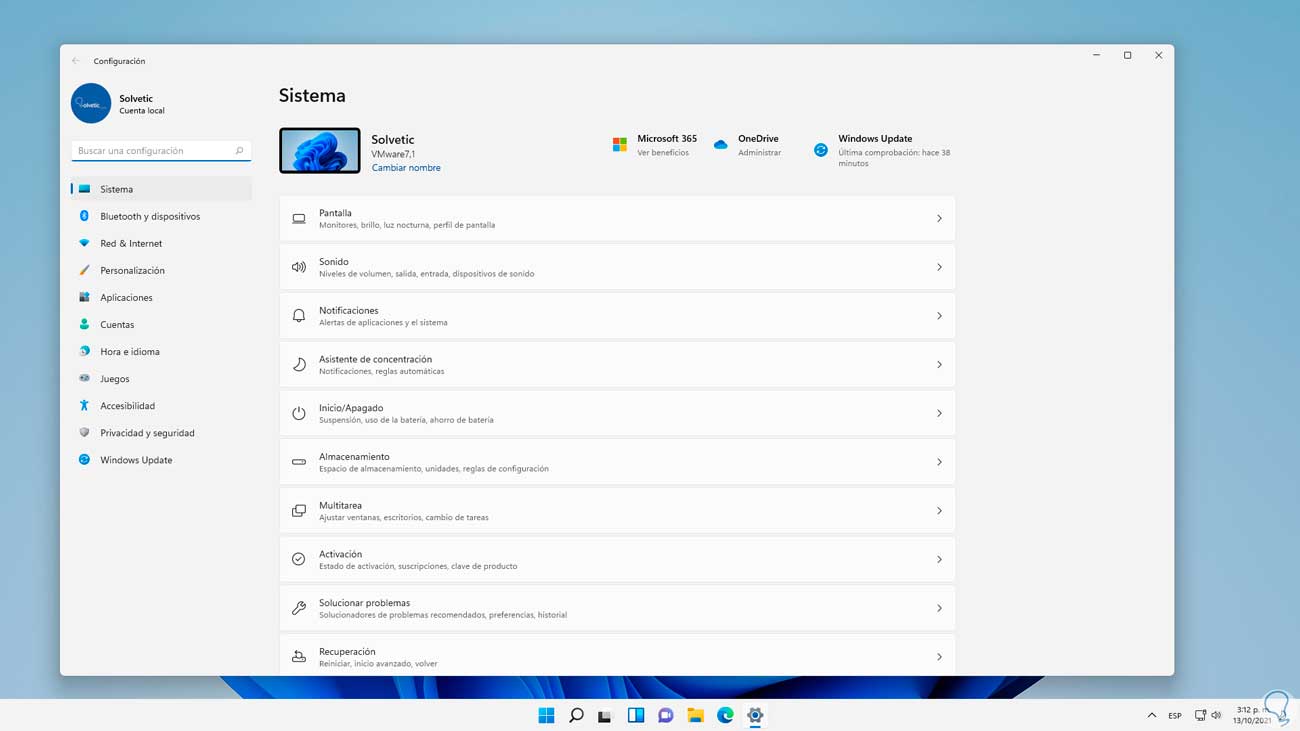Screen dimensions: 1300x731
Task: Click the Inicio/Apagado power icon
Action: [299, 413]
